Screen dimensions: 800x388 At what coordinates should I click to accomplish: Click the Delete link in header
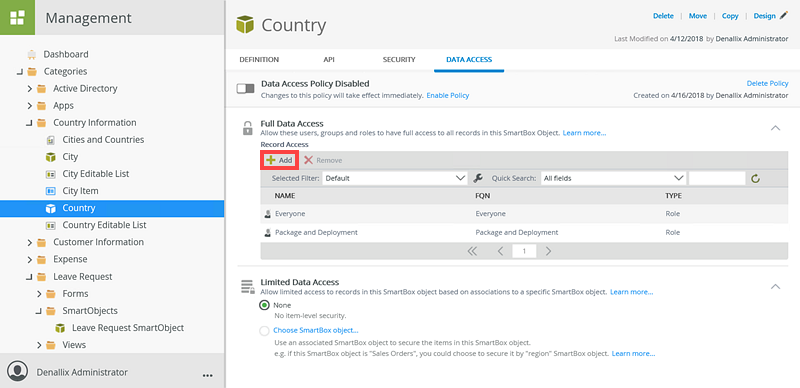coord(663,16)
